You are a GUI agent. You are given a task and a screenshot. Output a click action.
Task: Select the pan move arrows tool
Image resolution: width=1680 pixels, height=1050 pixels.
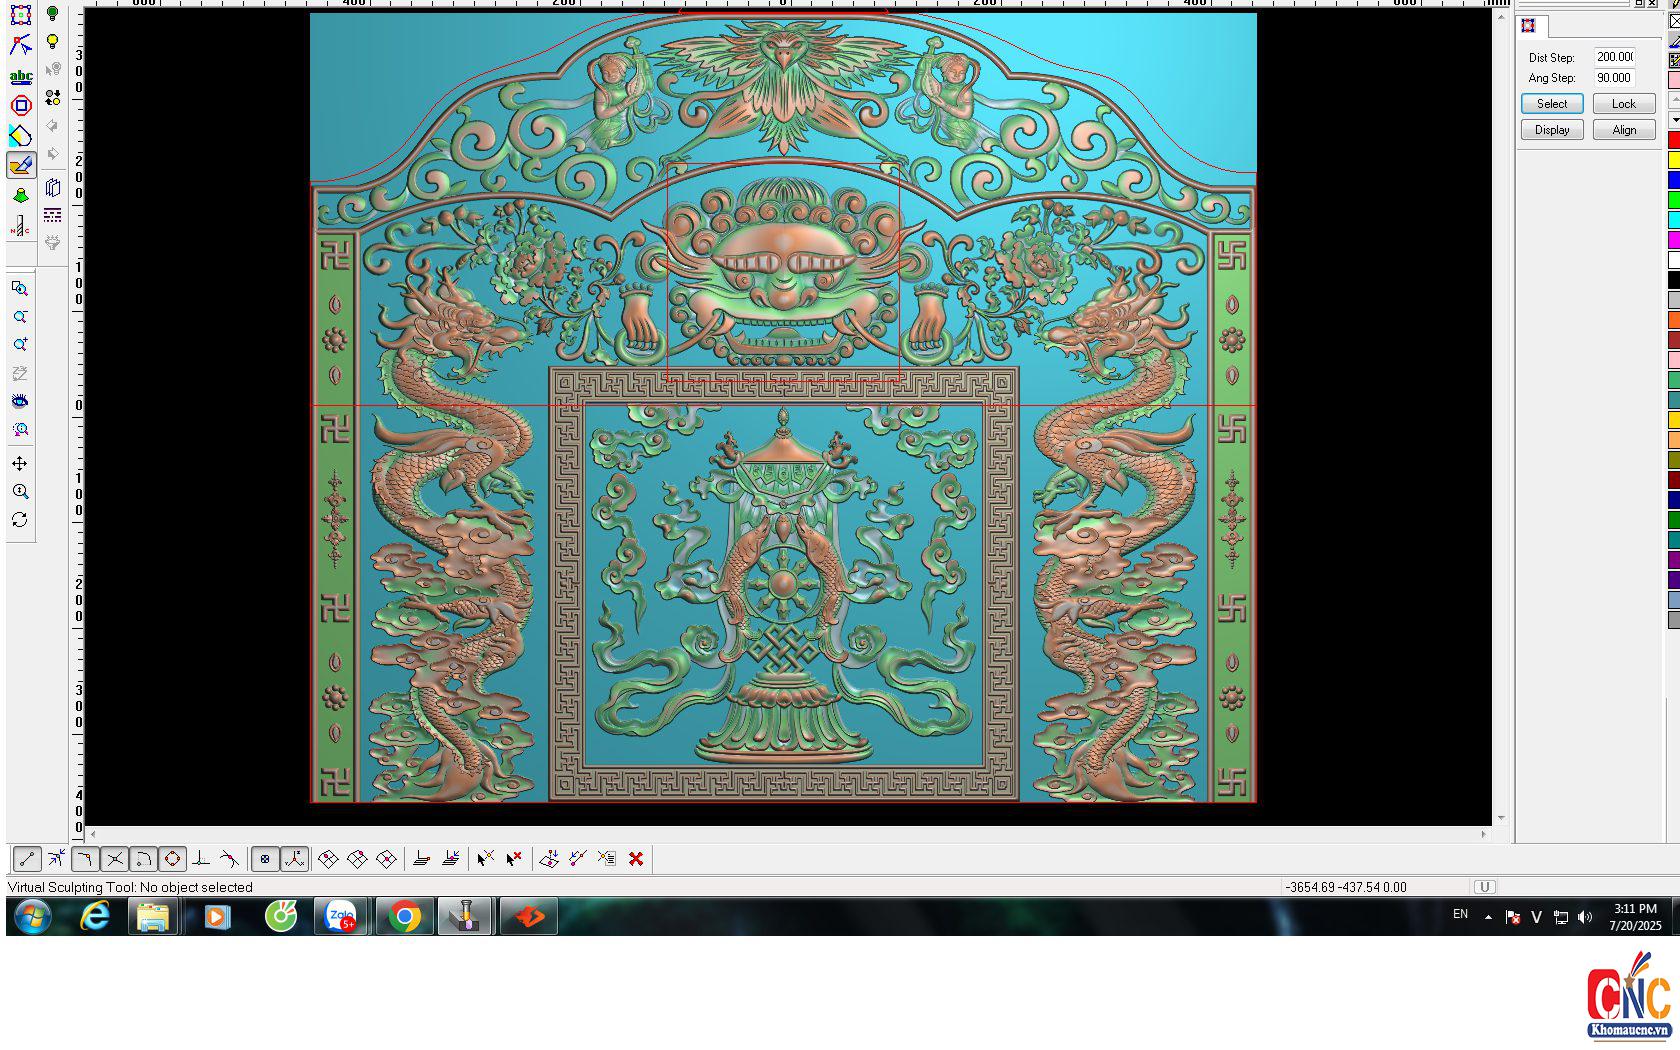pos(20,463)
